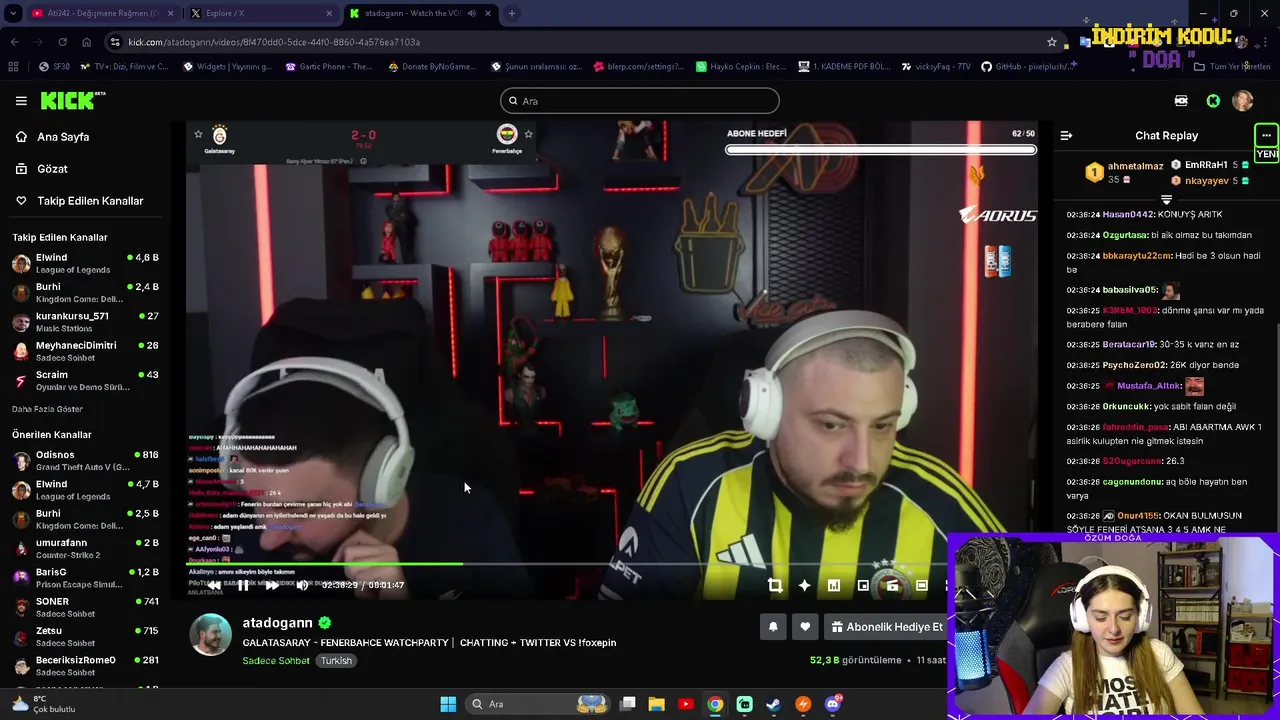The image size is (1280, 720).
Task: Click the Sadece Sohbet category link
Action: [x=276, y=661]
